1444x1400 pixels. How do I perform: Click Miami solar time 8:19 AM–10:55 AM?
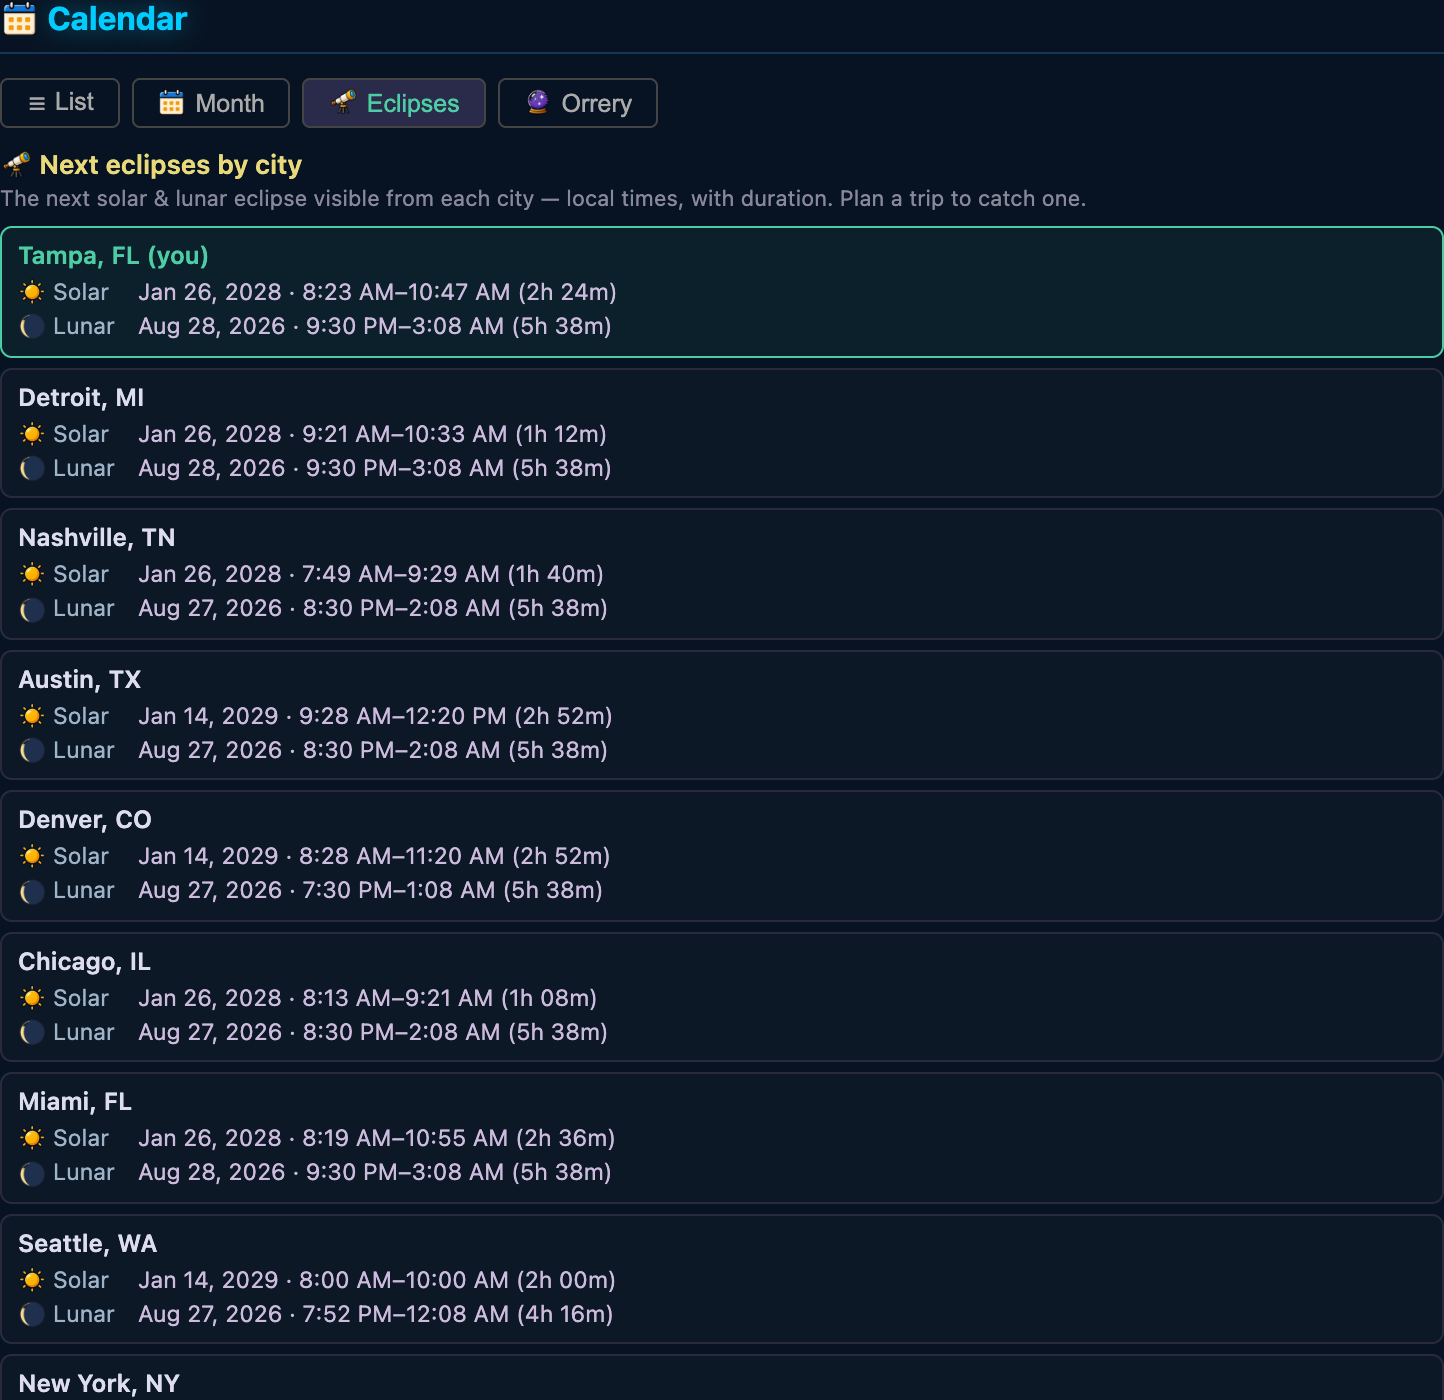[x=405, y=1138]
